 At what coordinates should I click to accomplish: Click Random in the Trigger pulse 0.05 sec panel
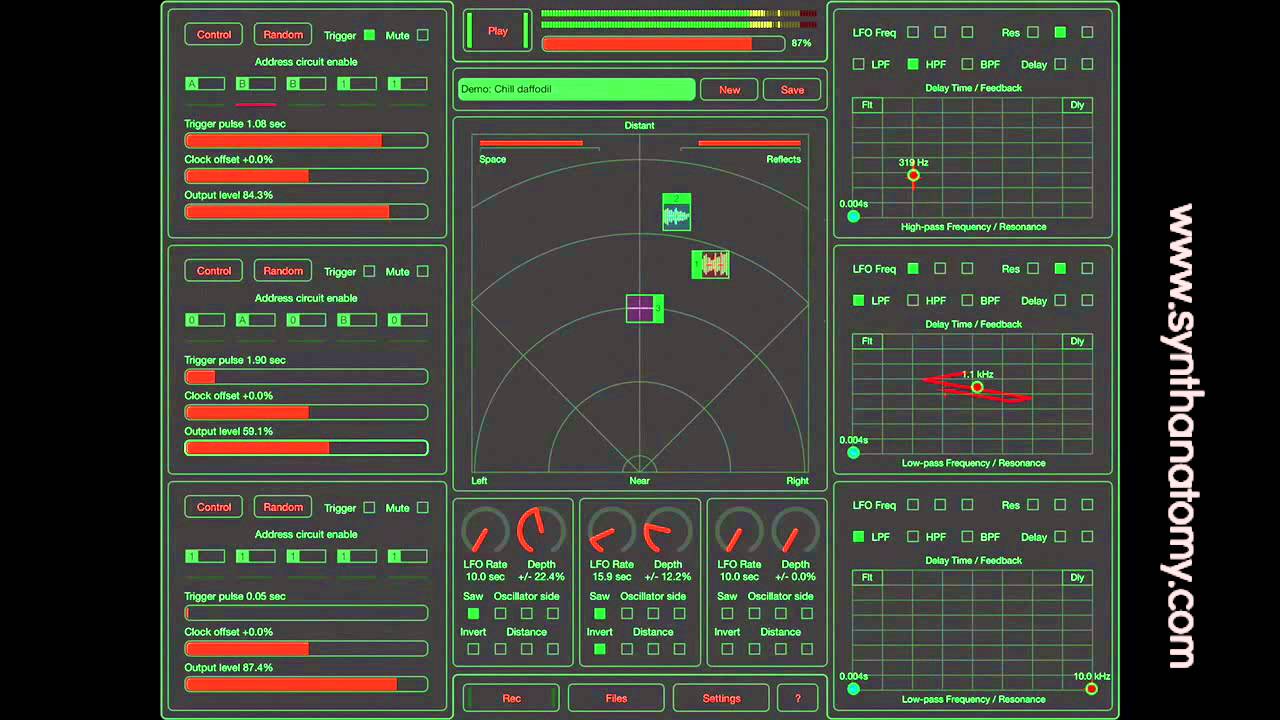283,507
